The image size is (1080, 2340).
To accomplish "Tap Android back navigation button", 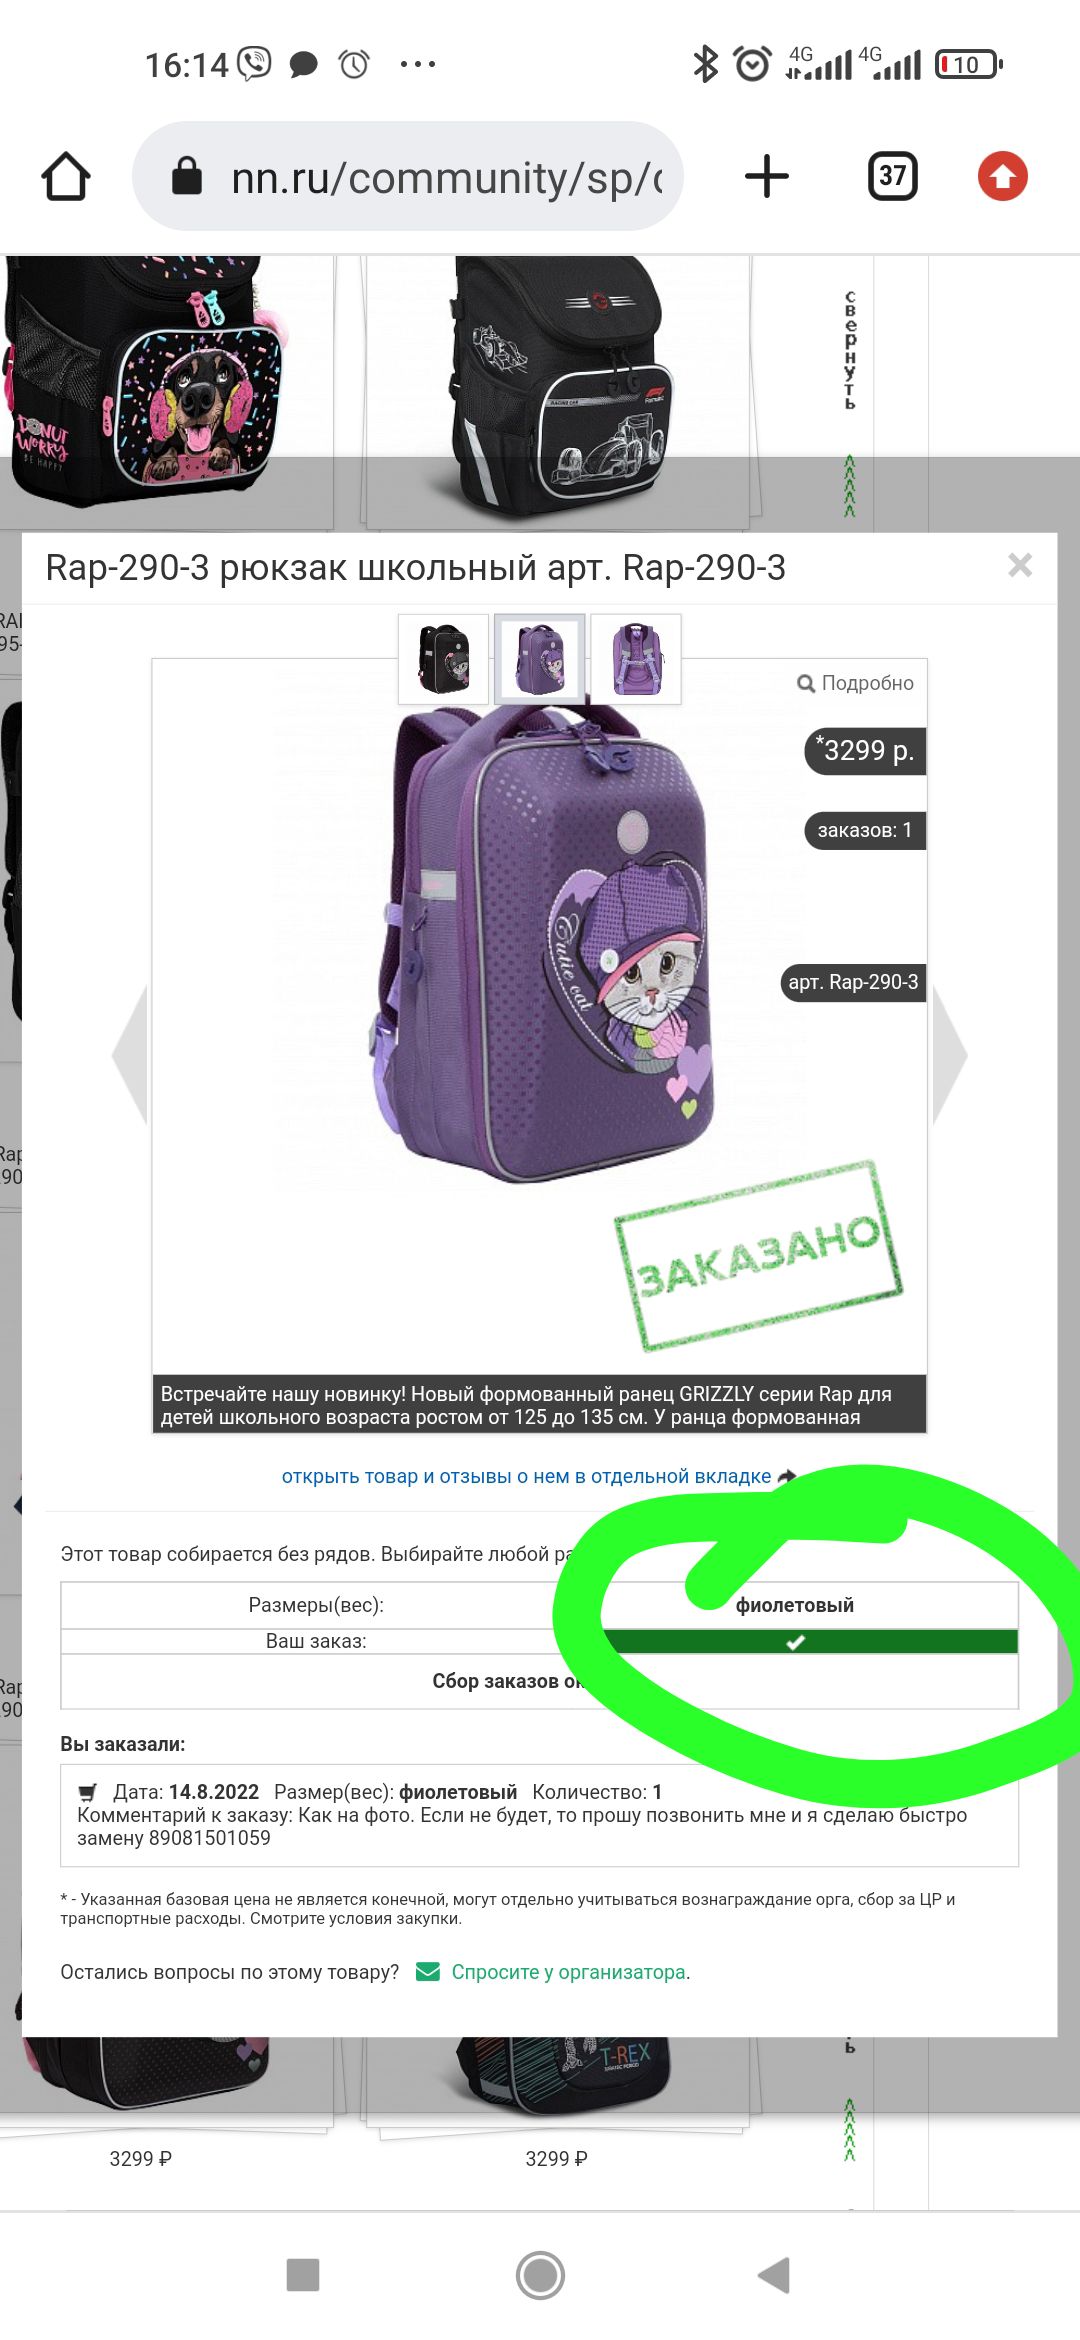I will coord(775,2275).
